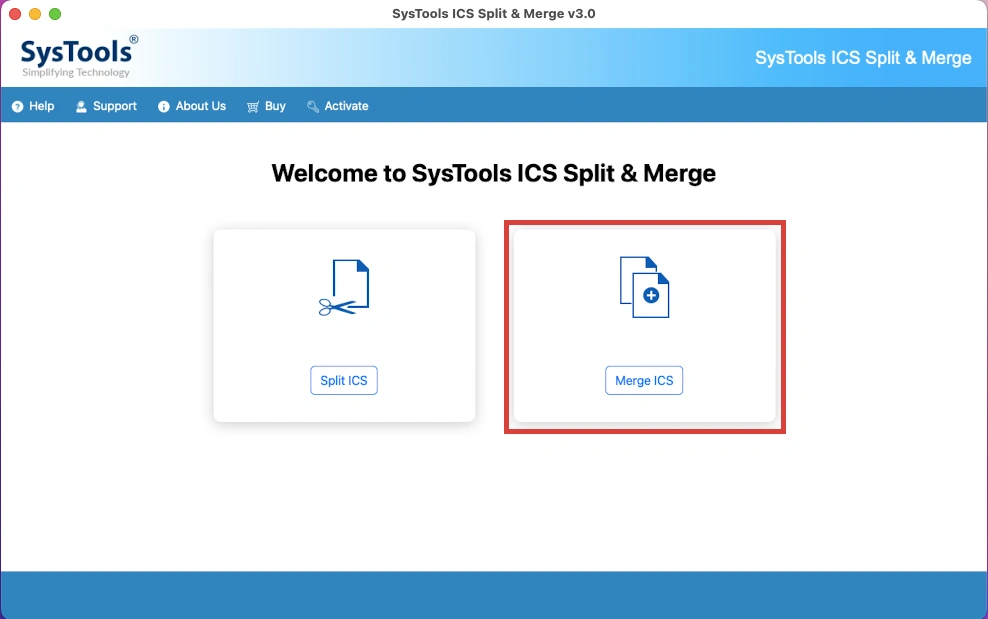The image size is (988, 619).
Task: Close the window with red button
Action: coord(15,14)
